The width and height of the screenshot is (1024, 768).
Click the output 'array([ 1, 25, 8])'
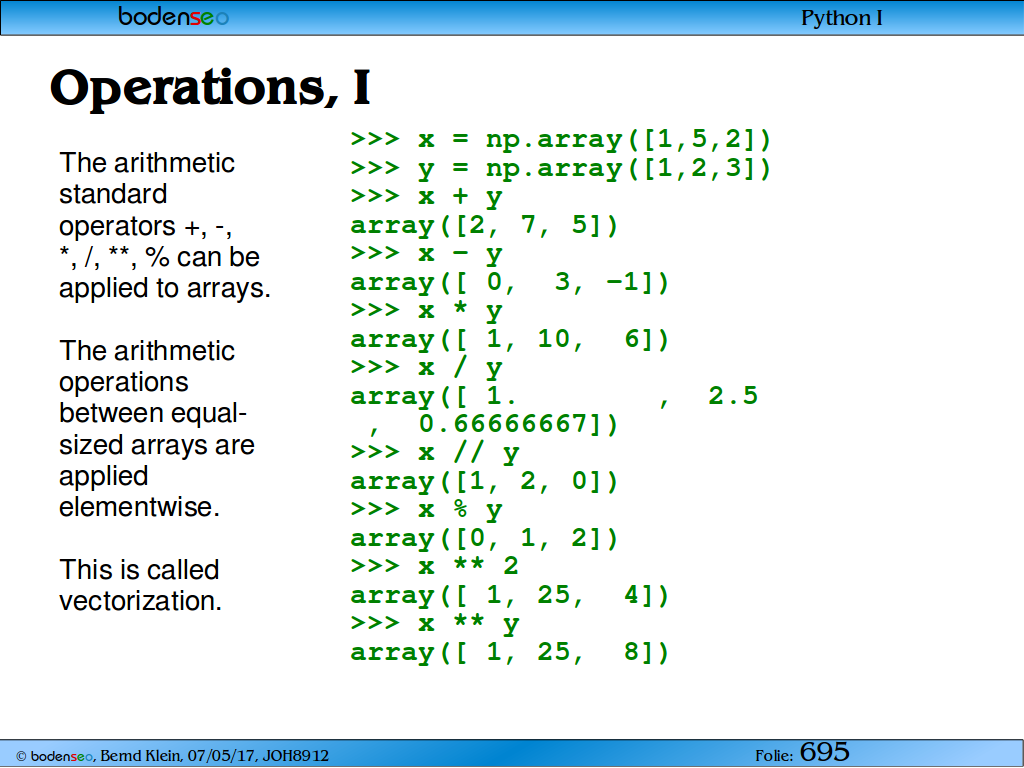pyautogui.click(x=510, y=652)
